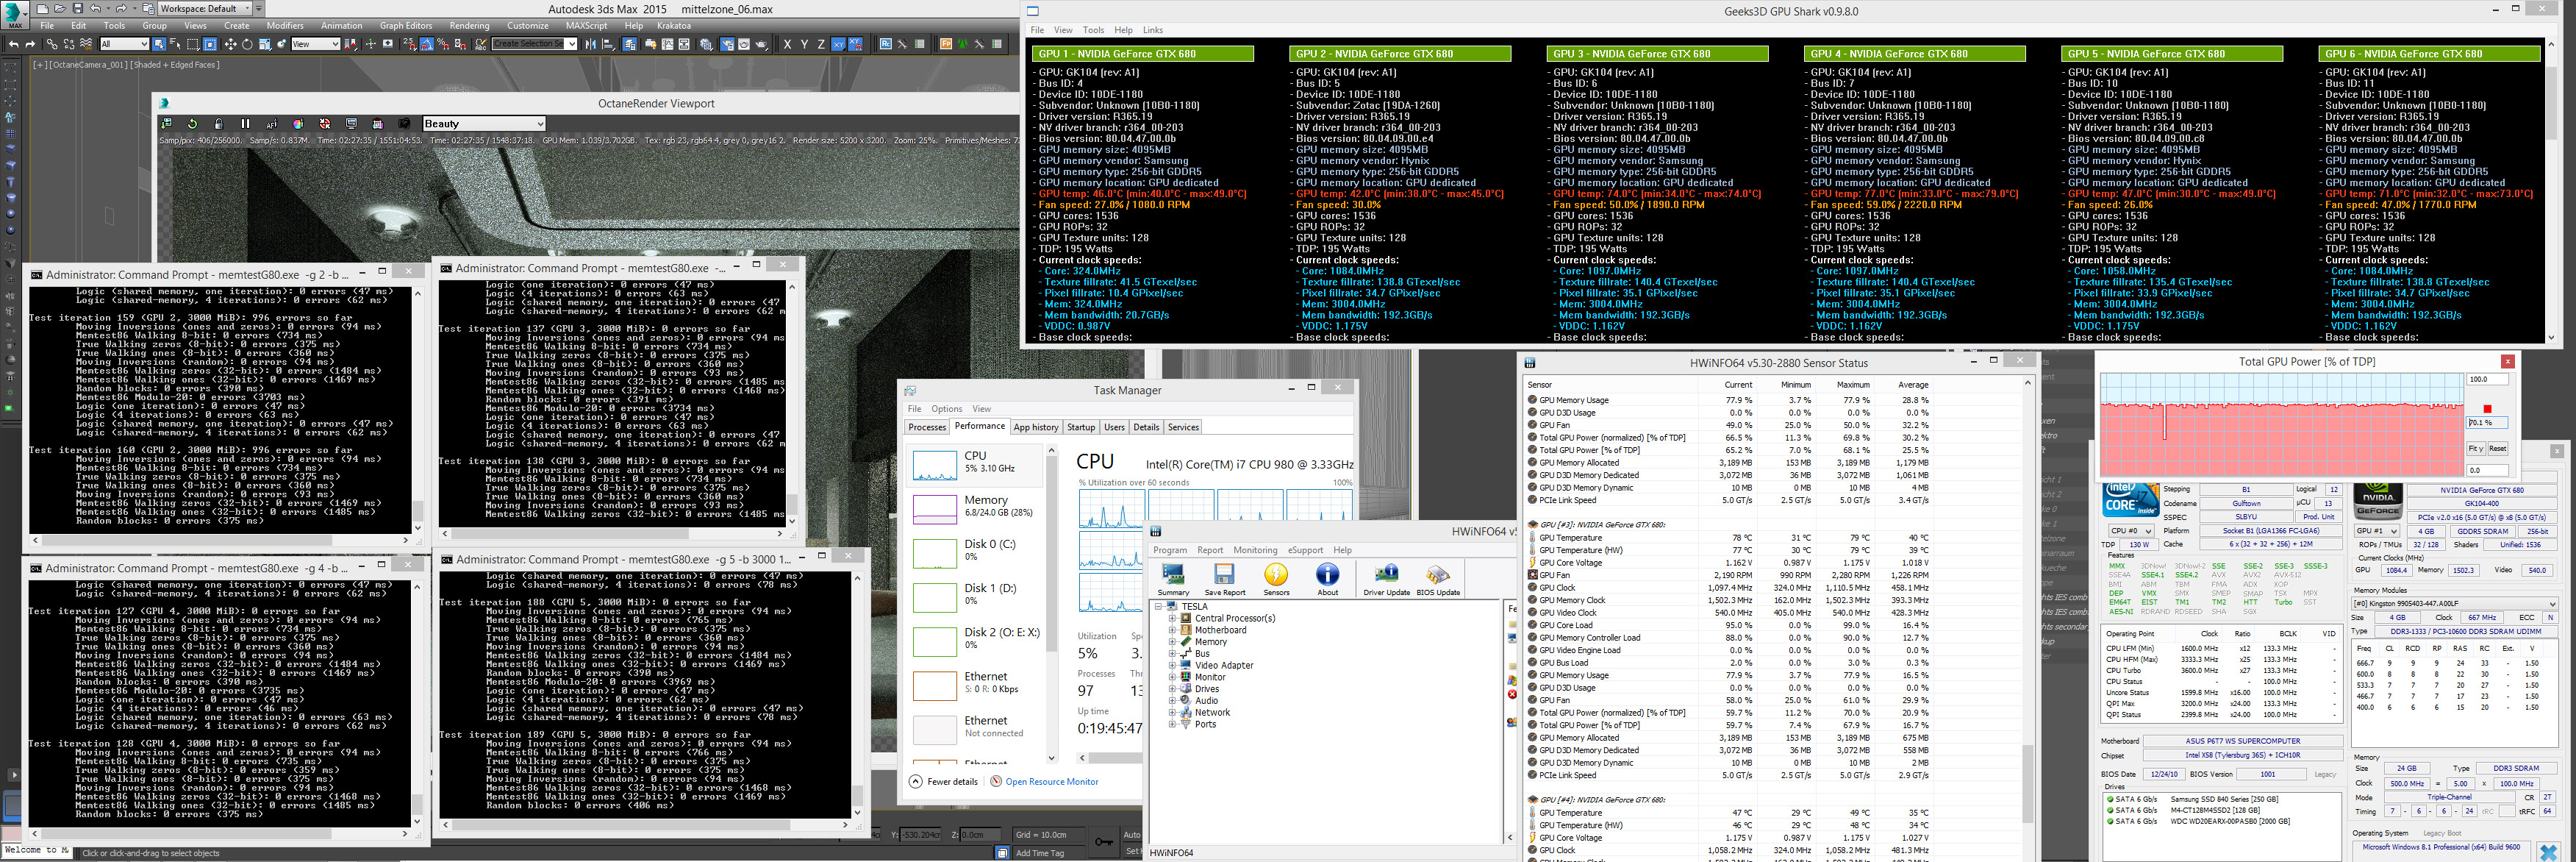Pause rendering in OctaneRender Viewport
2576x862 pixels.
[245, 124]
